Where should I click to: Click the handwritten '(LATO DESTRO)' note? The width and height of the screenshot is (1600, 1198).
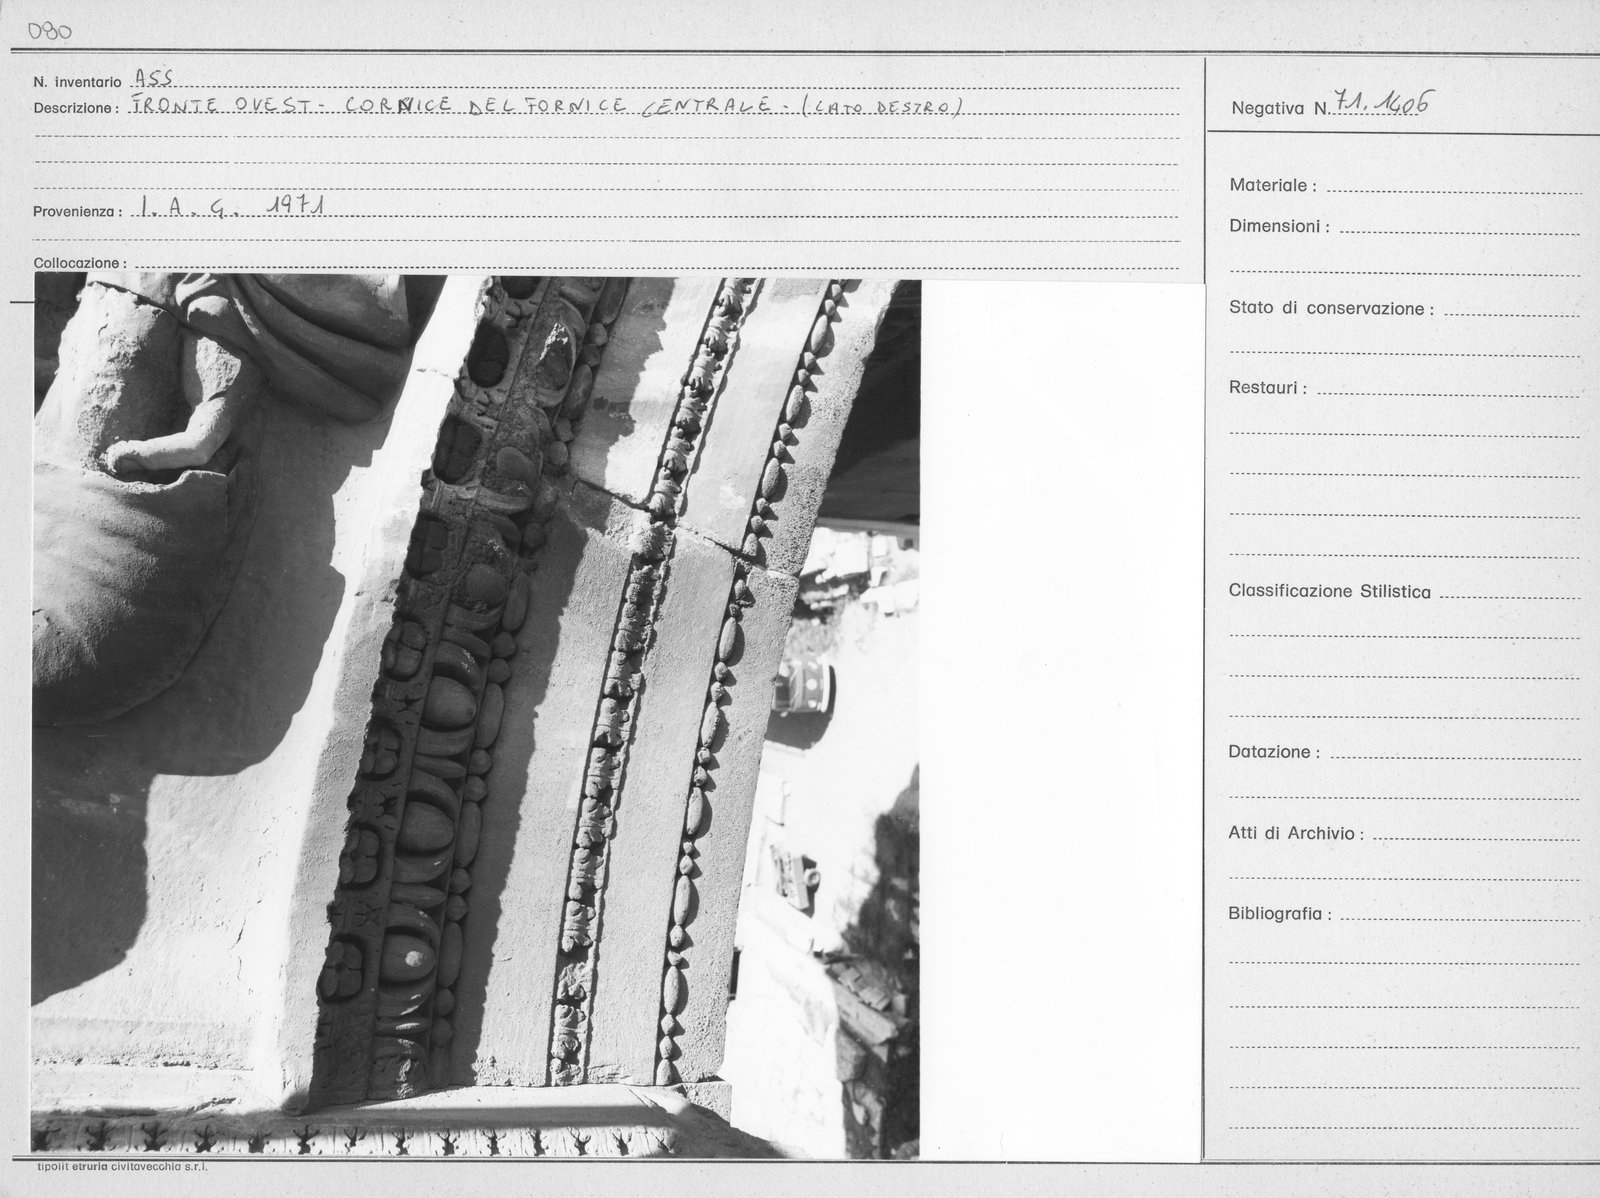tap(884, 106)
